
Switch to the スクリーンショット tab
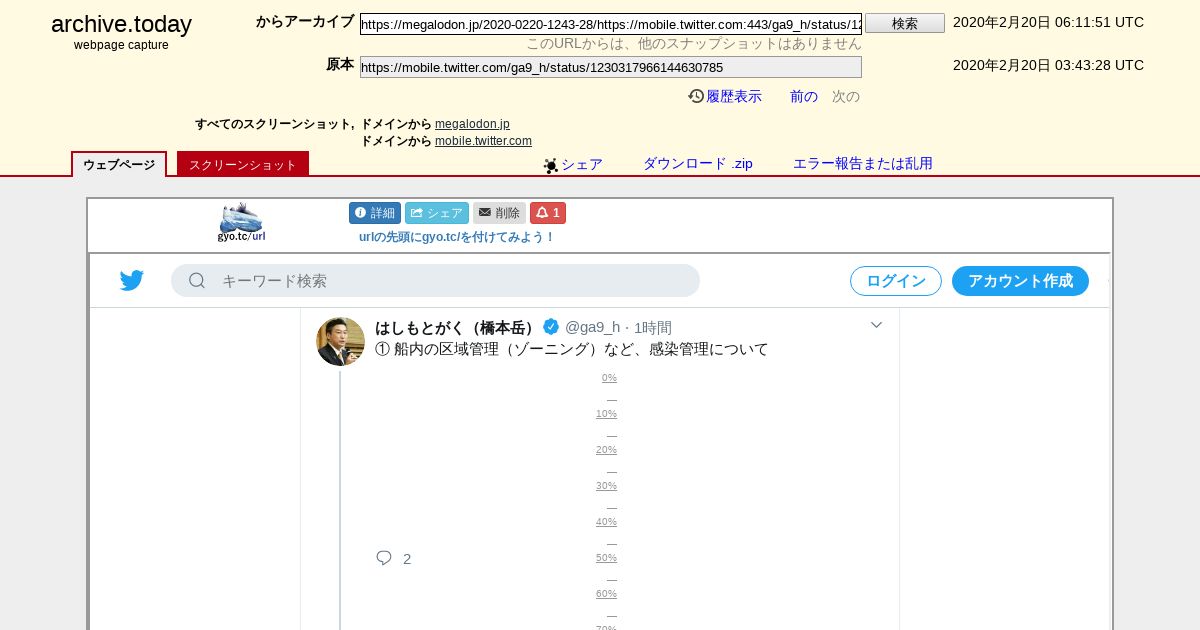click(243, 165)
